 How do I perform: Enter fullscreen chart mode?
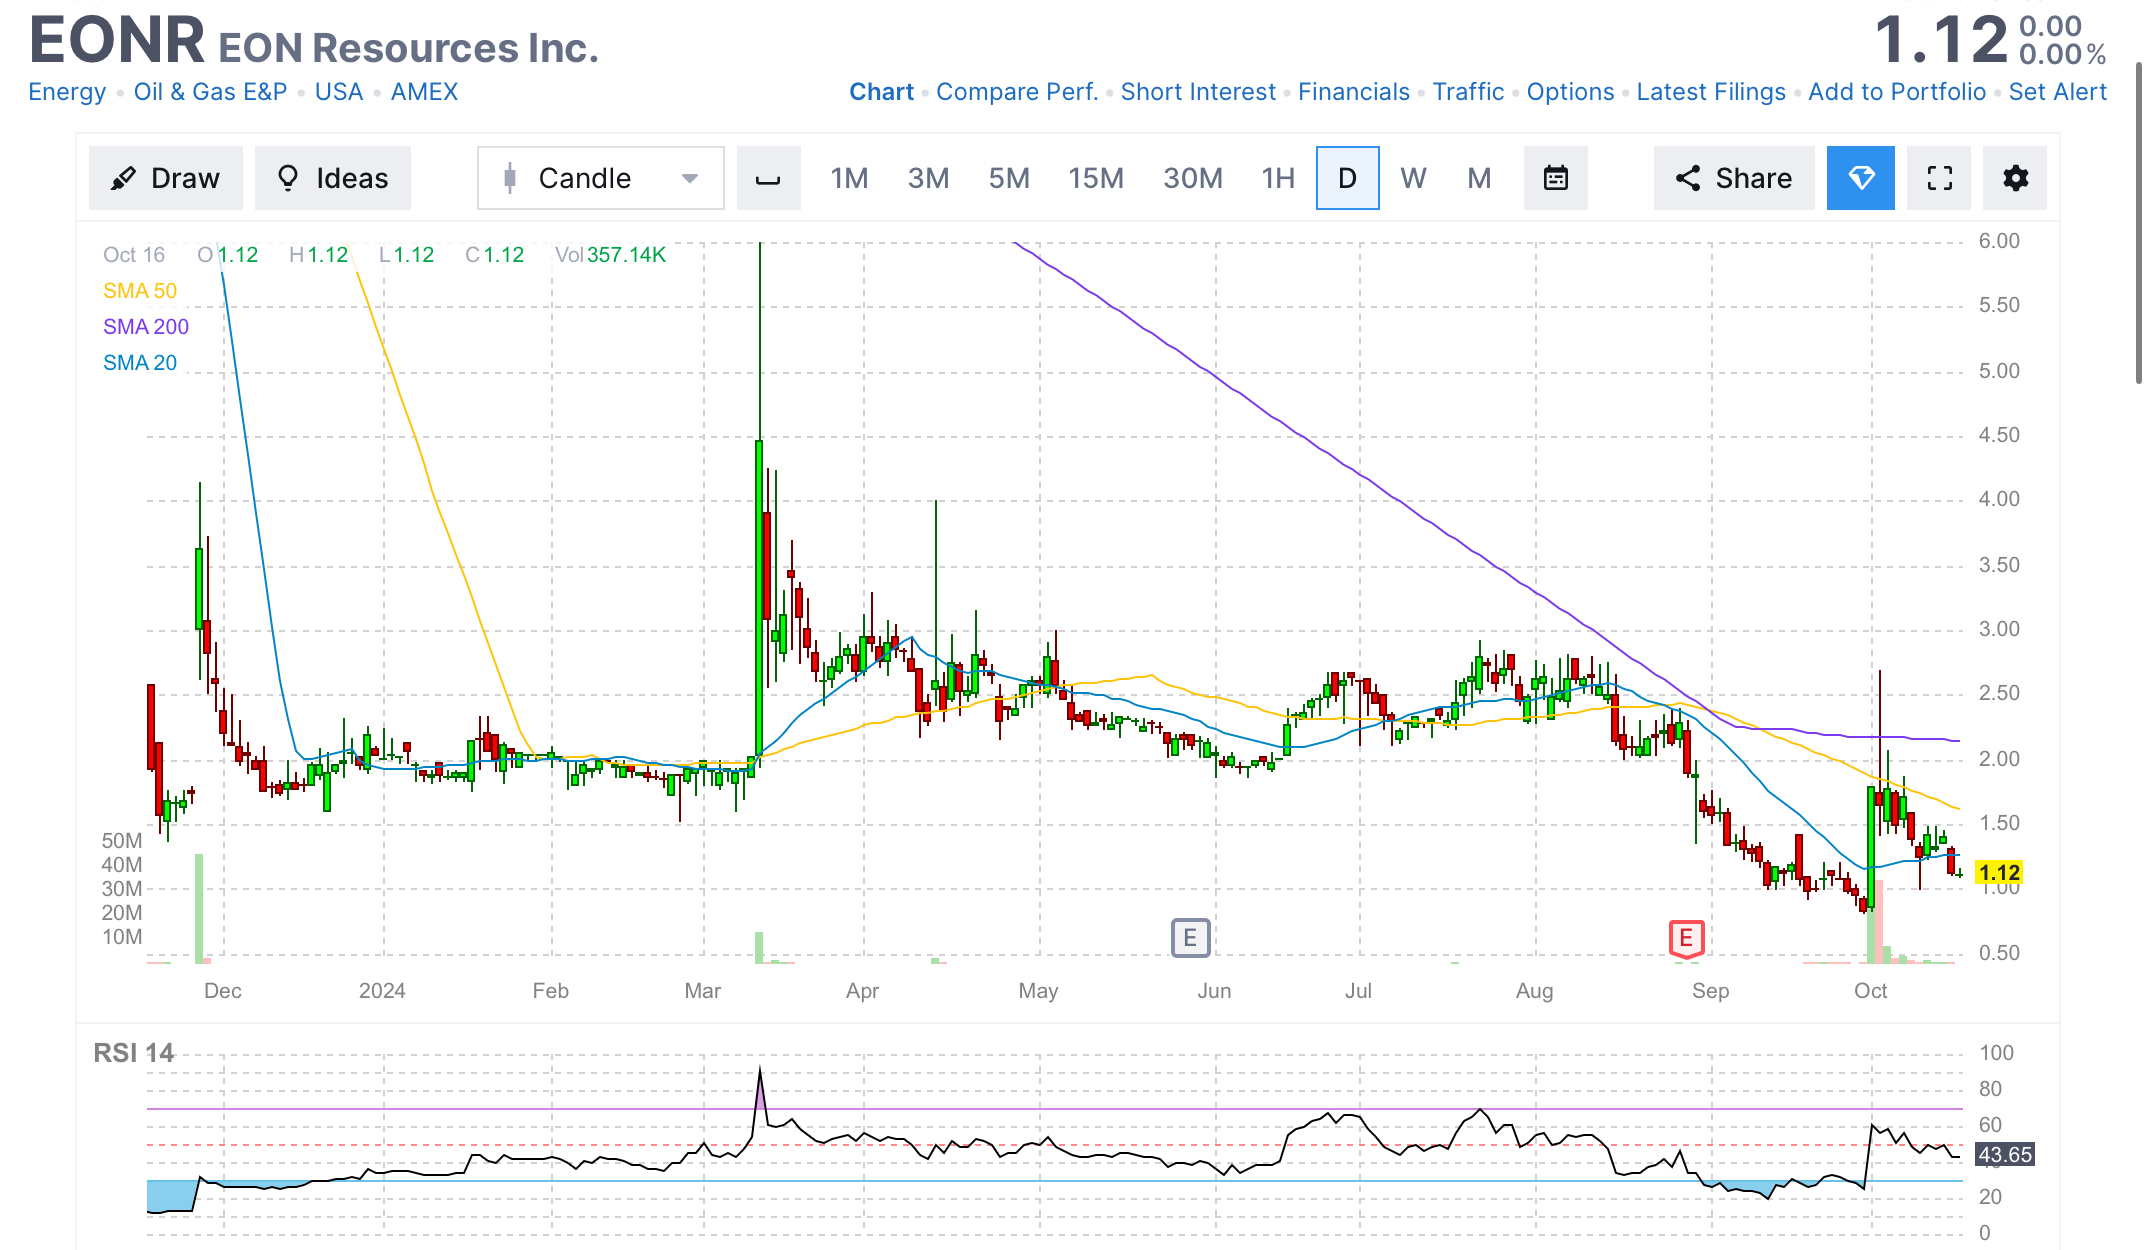pos(1938,177)
